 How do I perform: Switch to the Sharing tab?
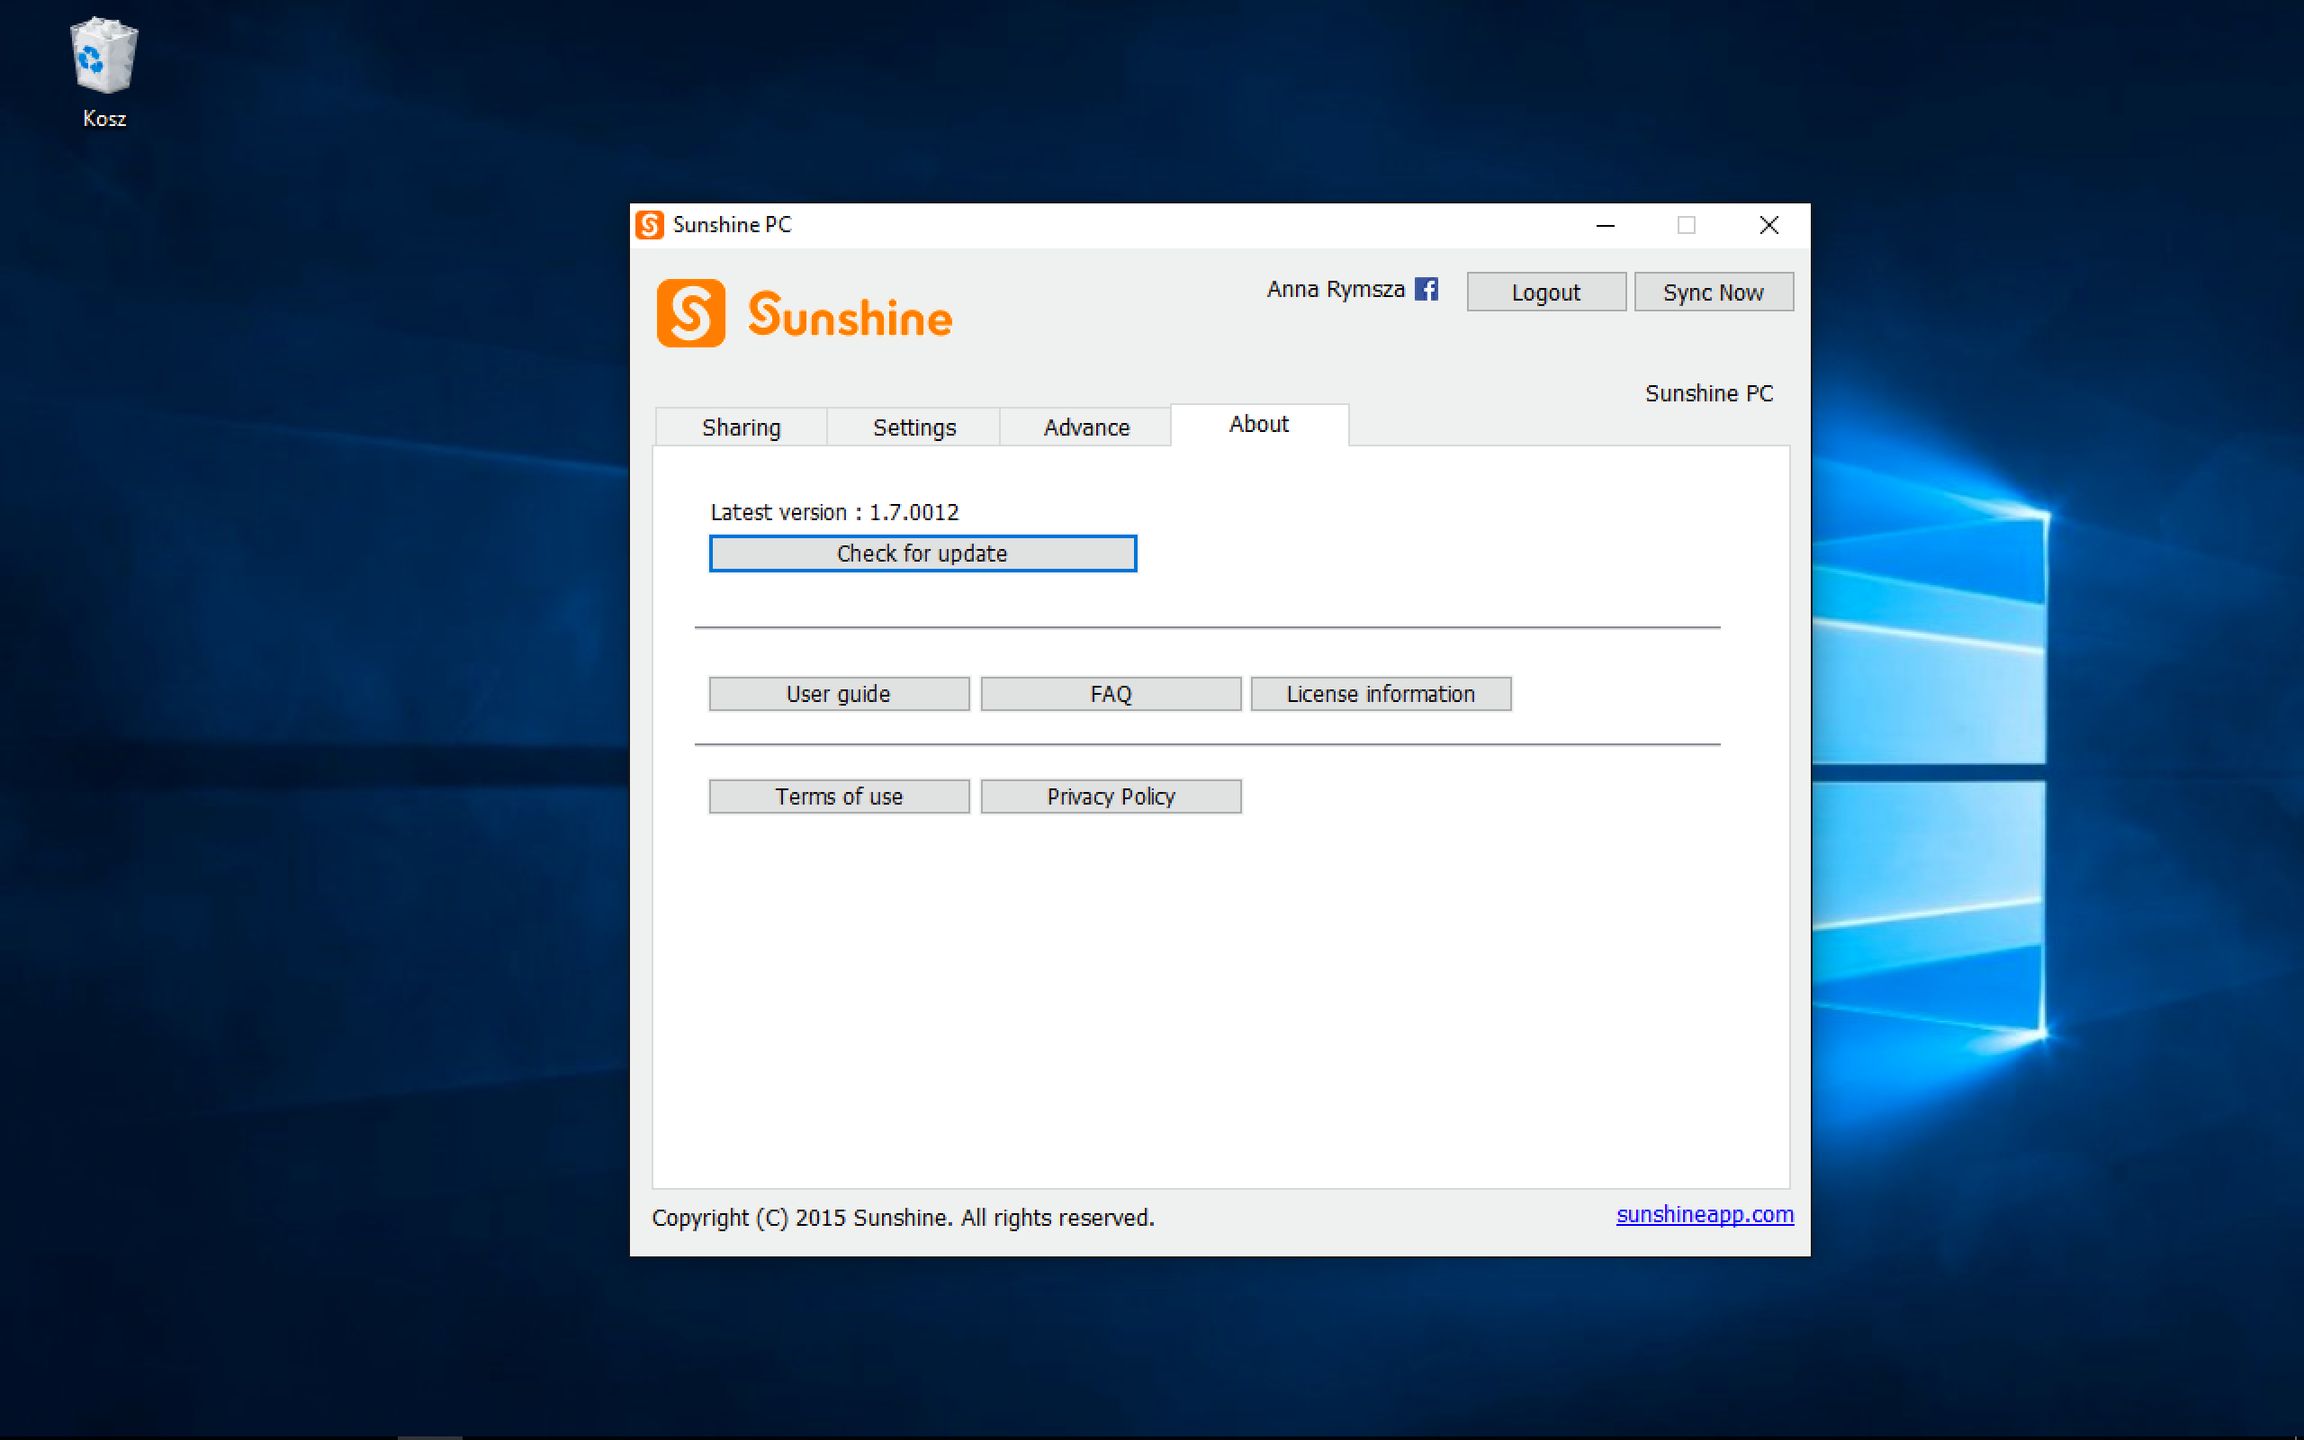coord(740,427)
